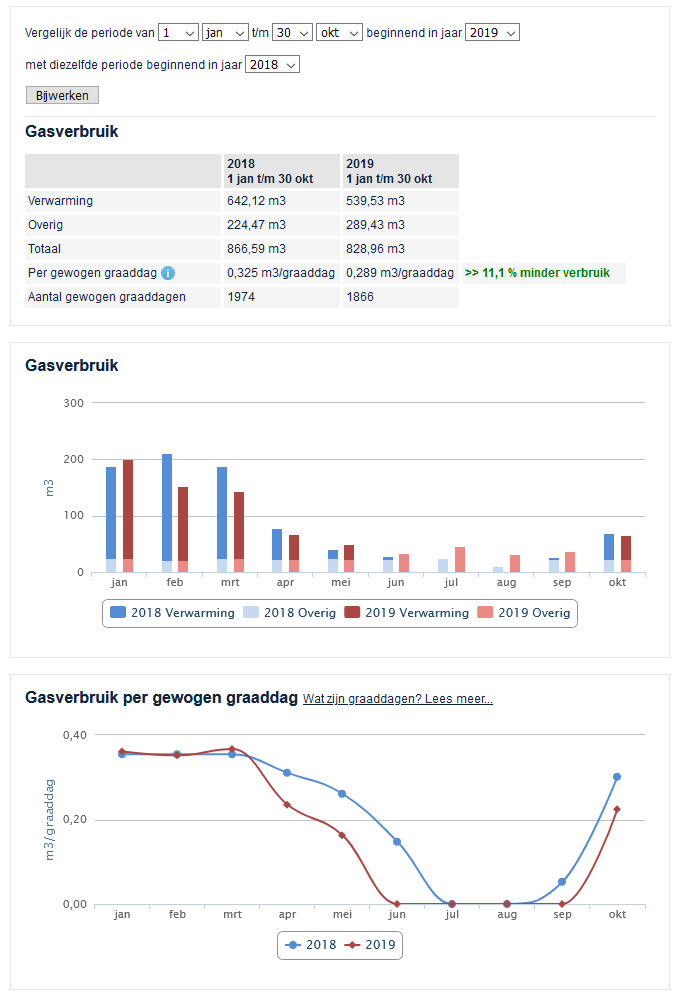Screen dimensions: 679x1002
Task: Click the 2018 okt data point on line chart
Action: click(617, 777)
